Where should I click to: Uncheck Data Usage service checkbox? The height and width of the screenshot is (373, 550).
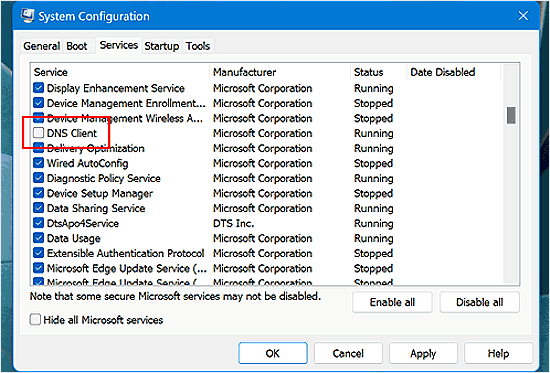39,238
